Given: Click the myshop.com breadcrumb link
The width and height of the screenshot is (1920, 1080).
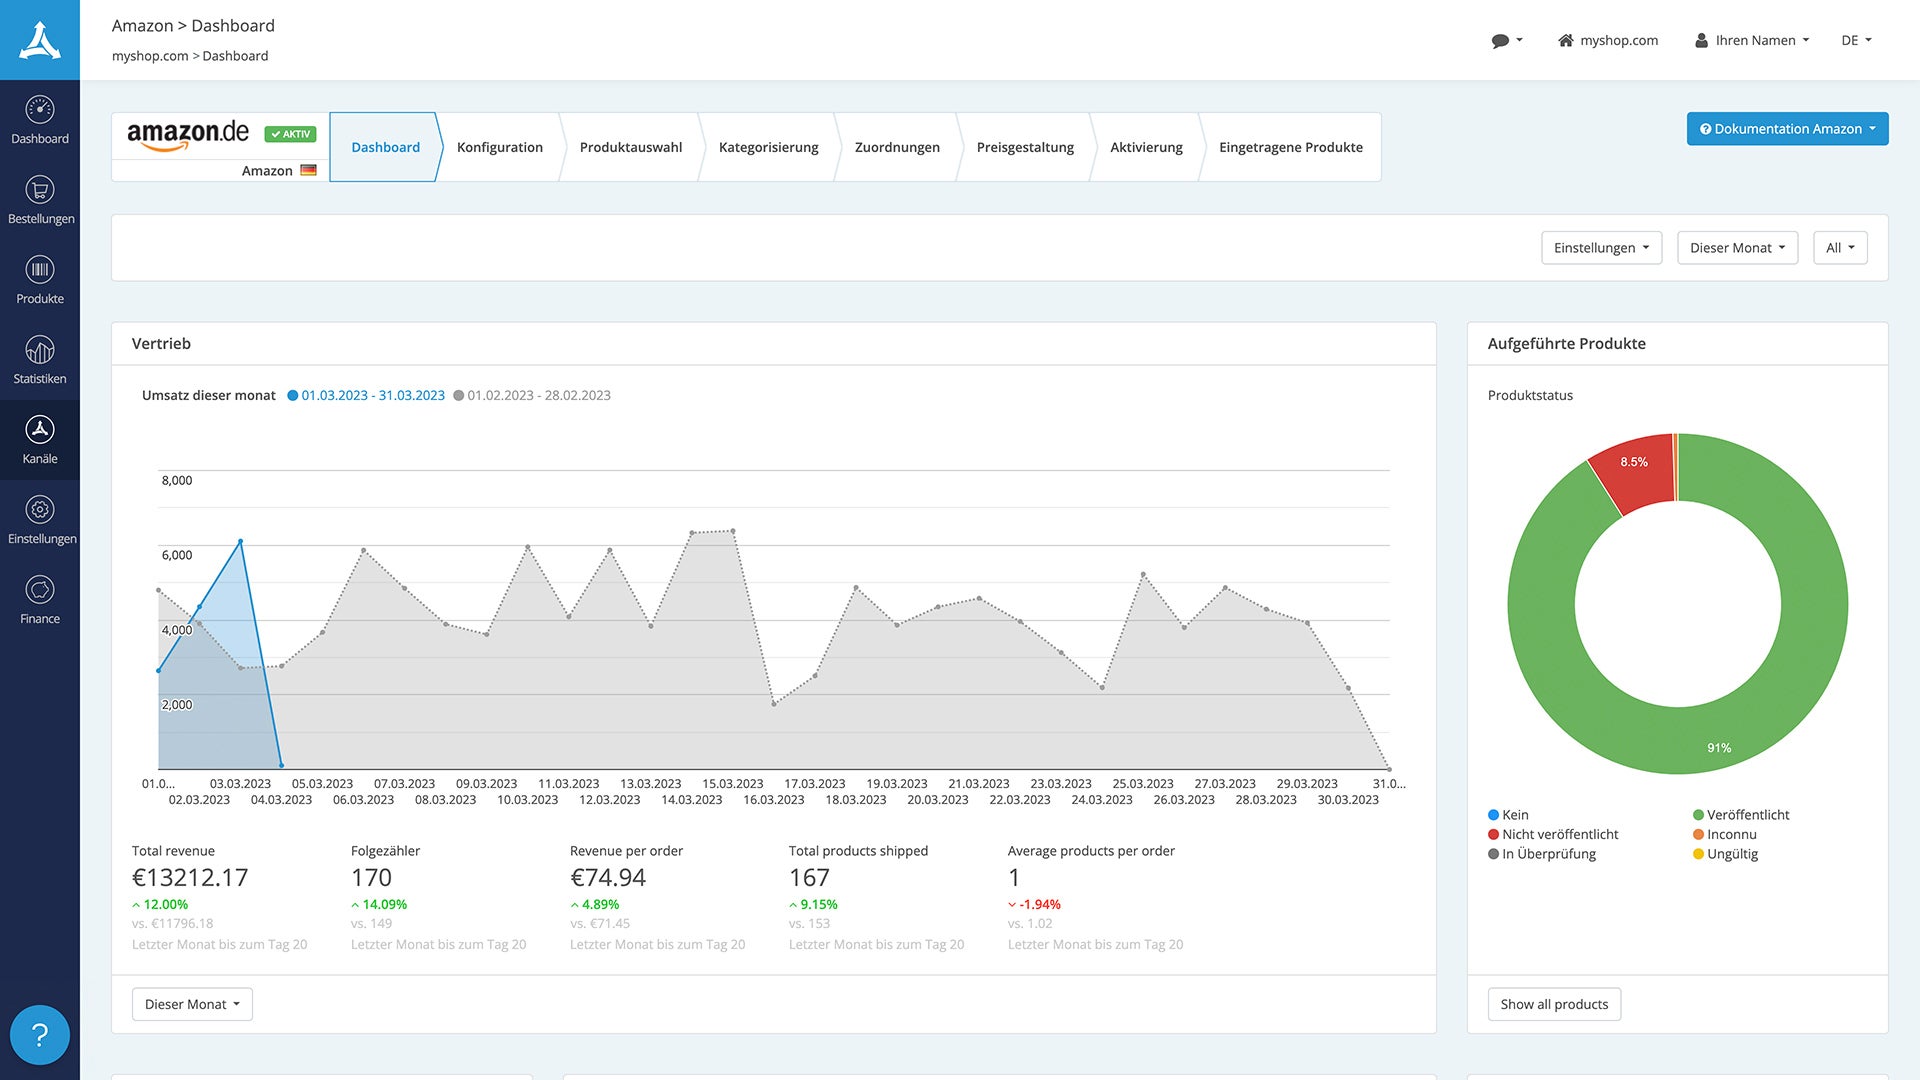Looking at the screenshot, I should (x=150, y=56).
